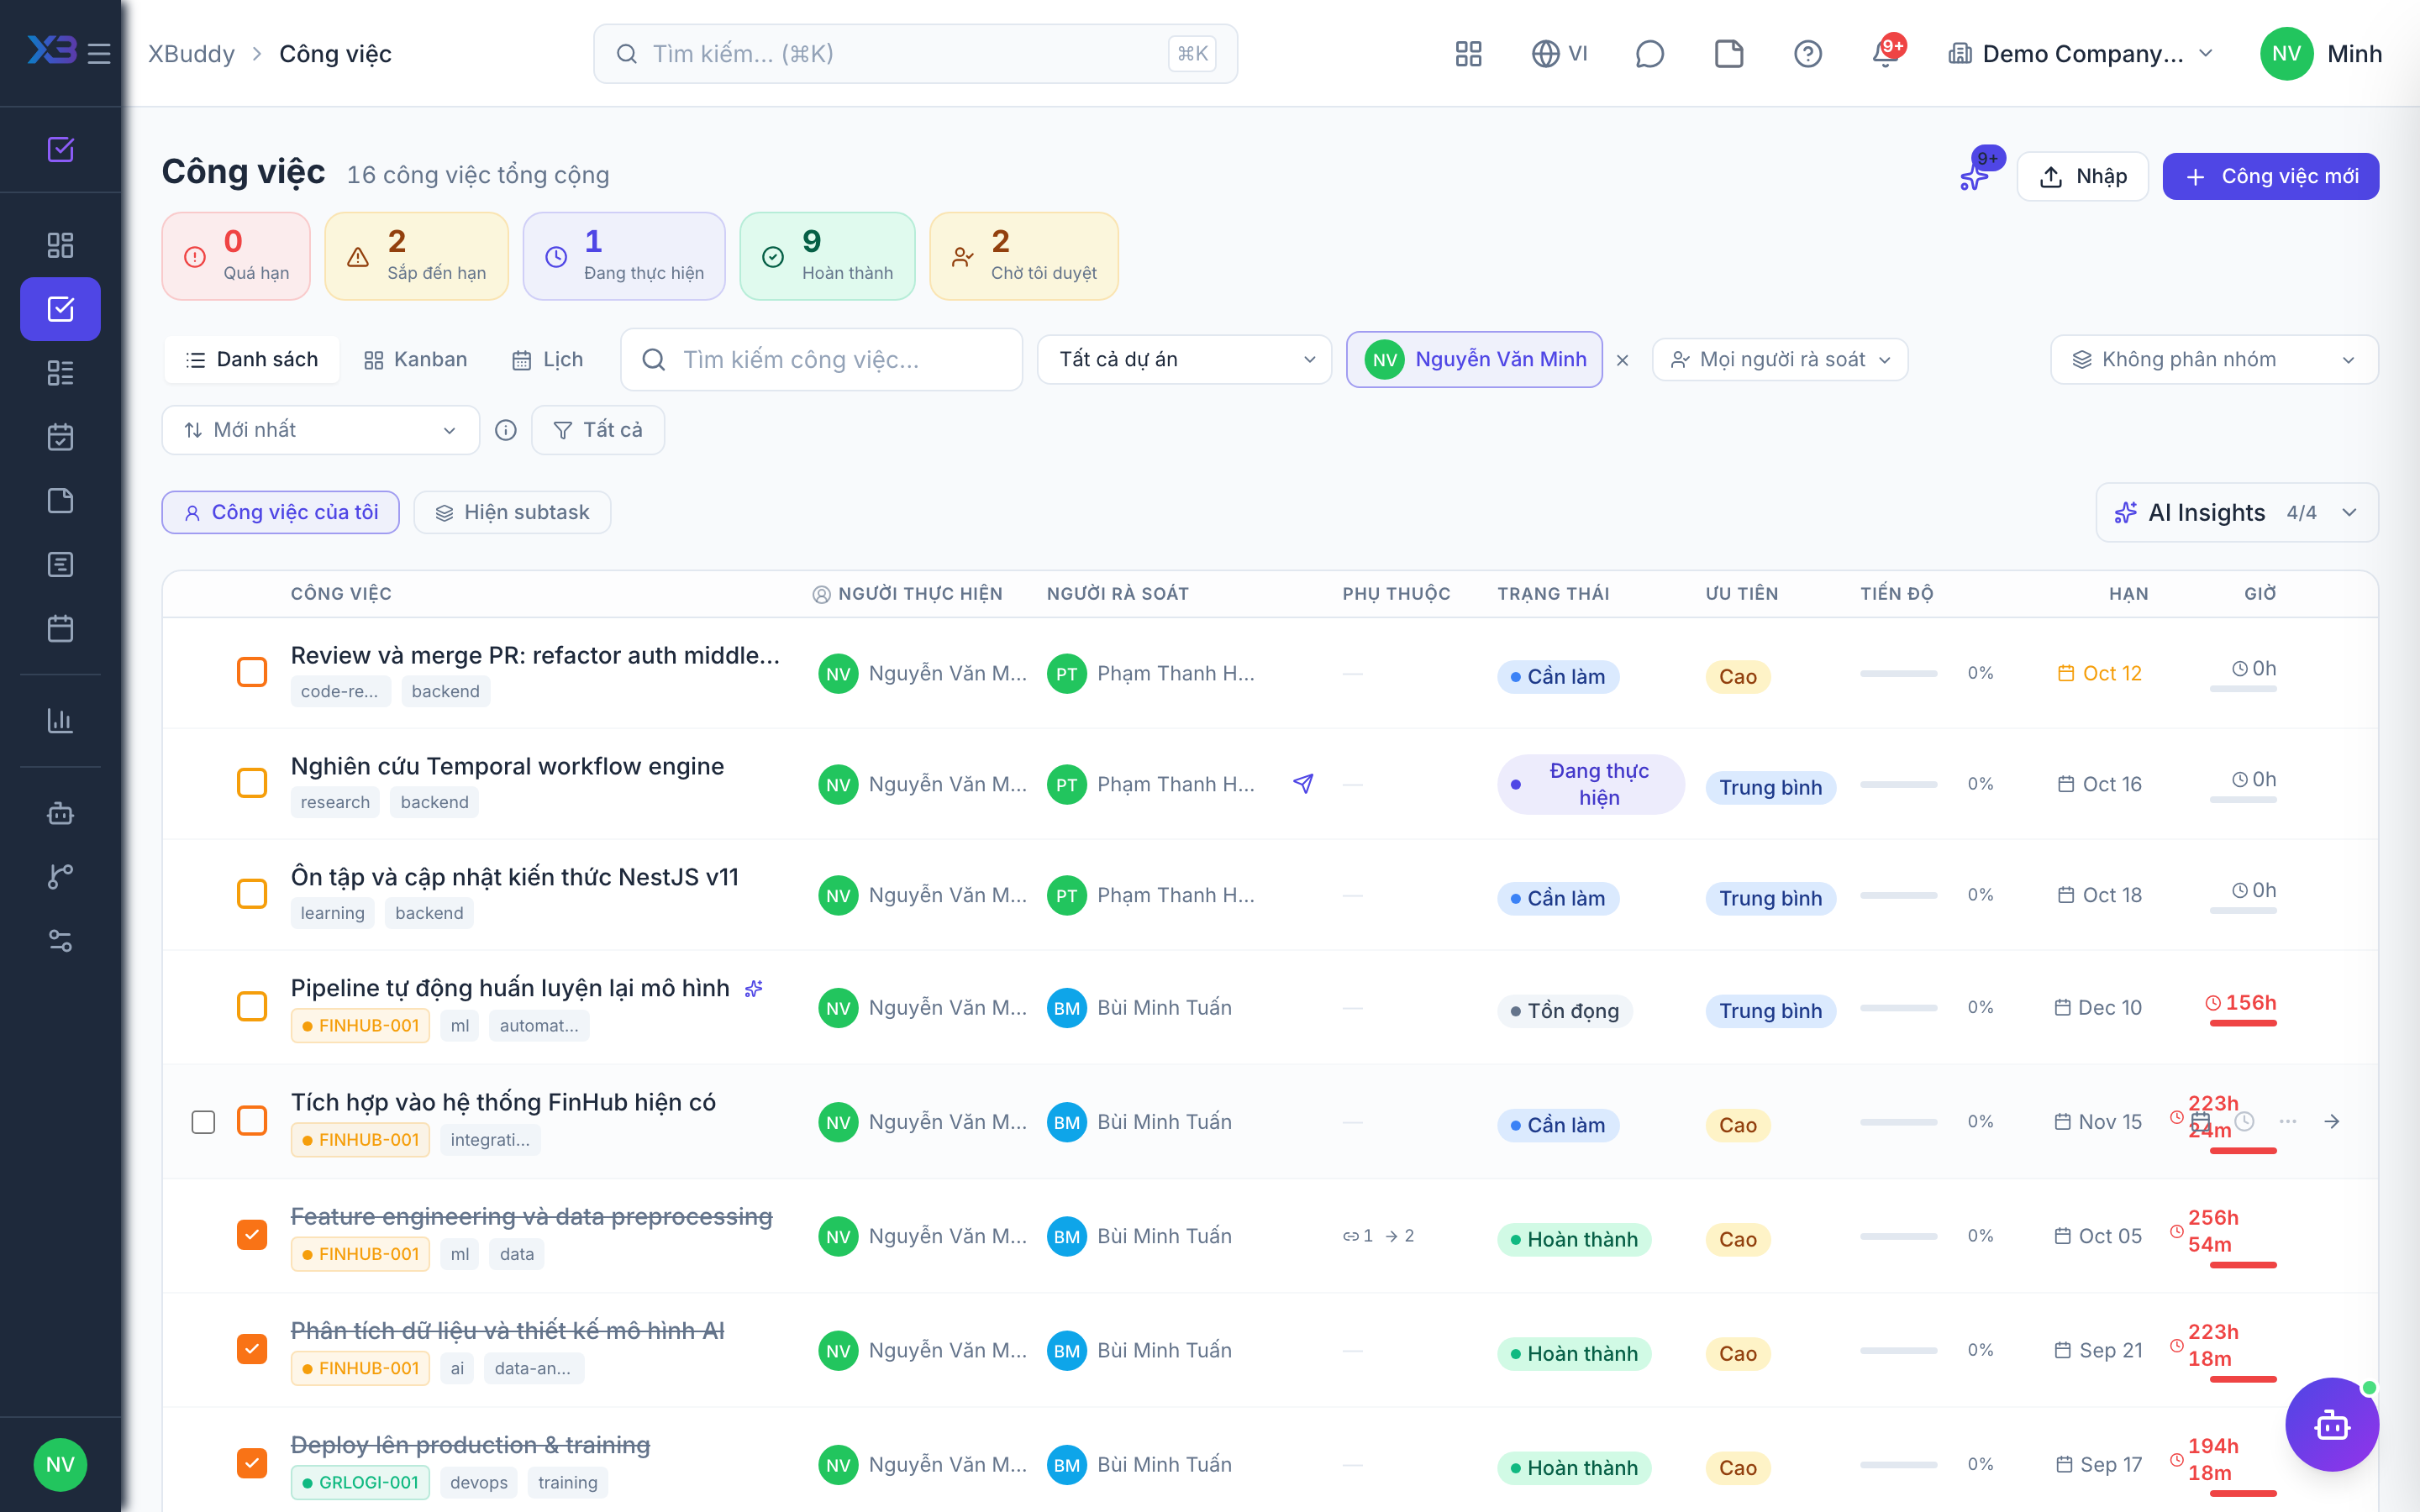
Task: Click the sort info circle icon
Action: point(506,430)
